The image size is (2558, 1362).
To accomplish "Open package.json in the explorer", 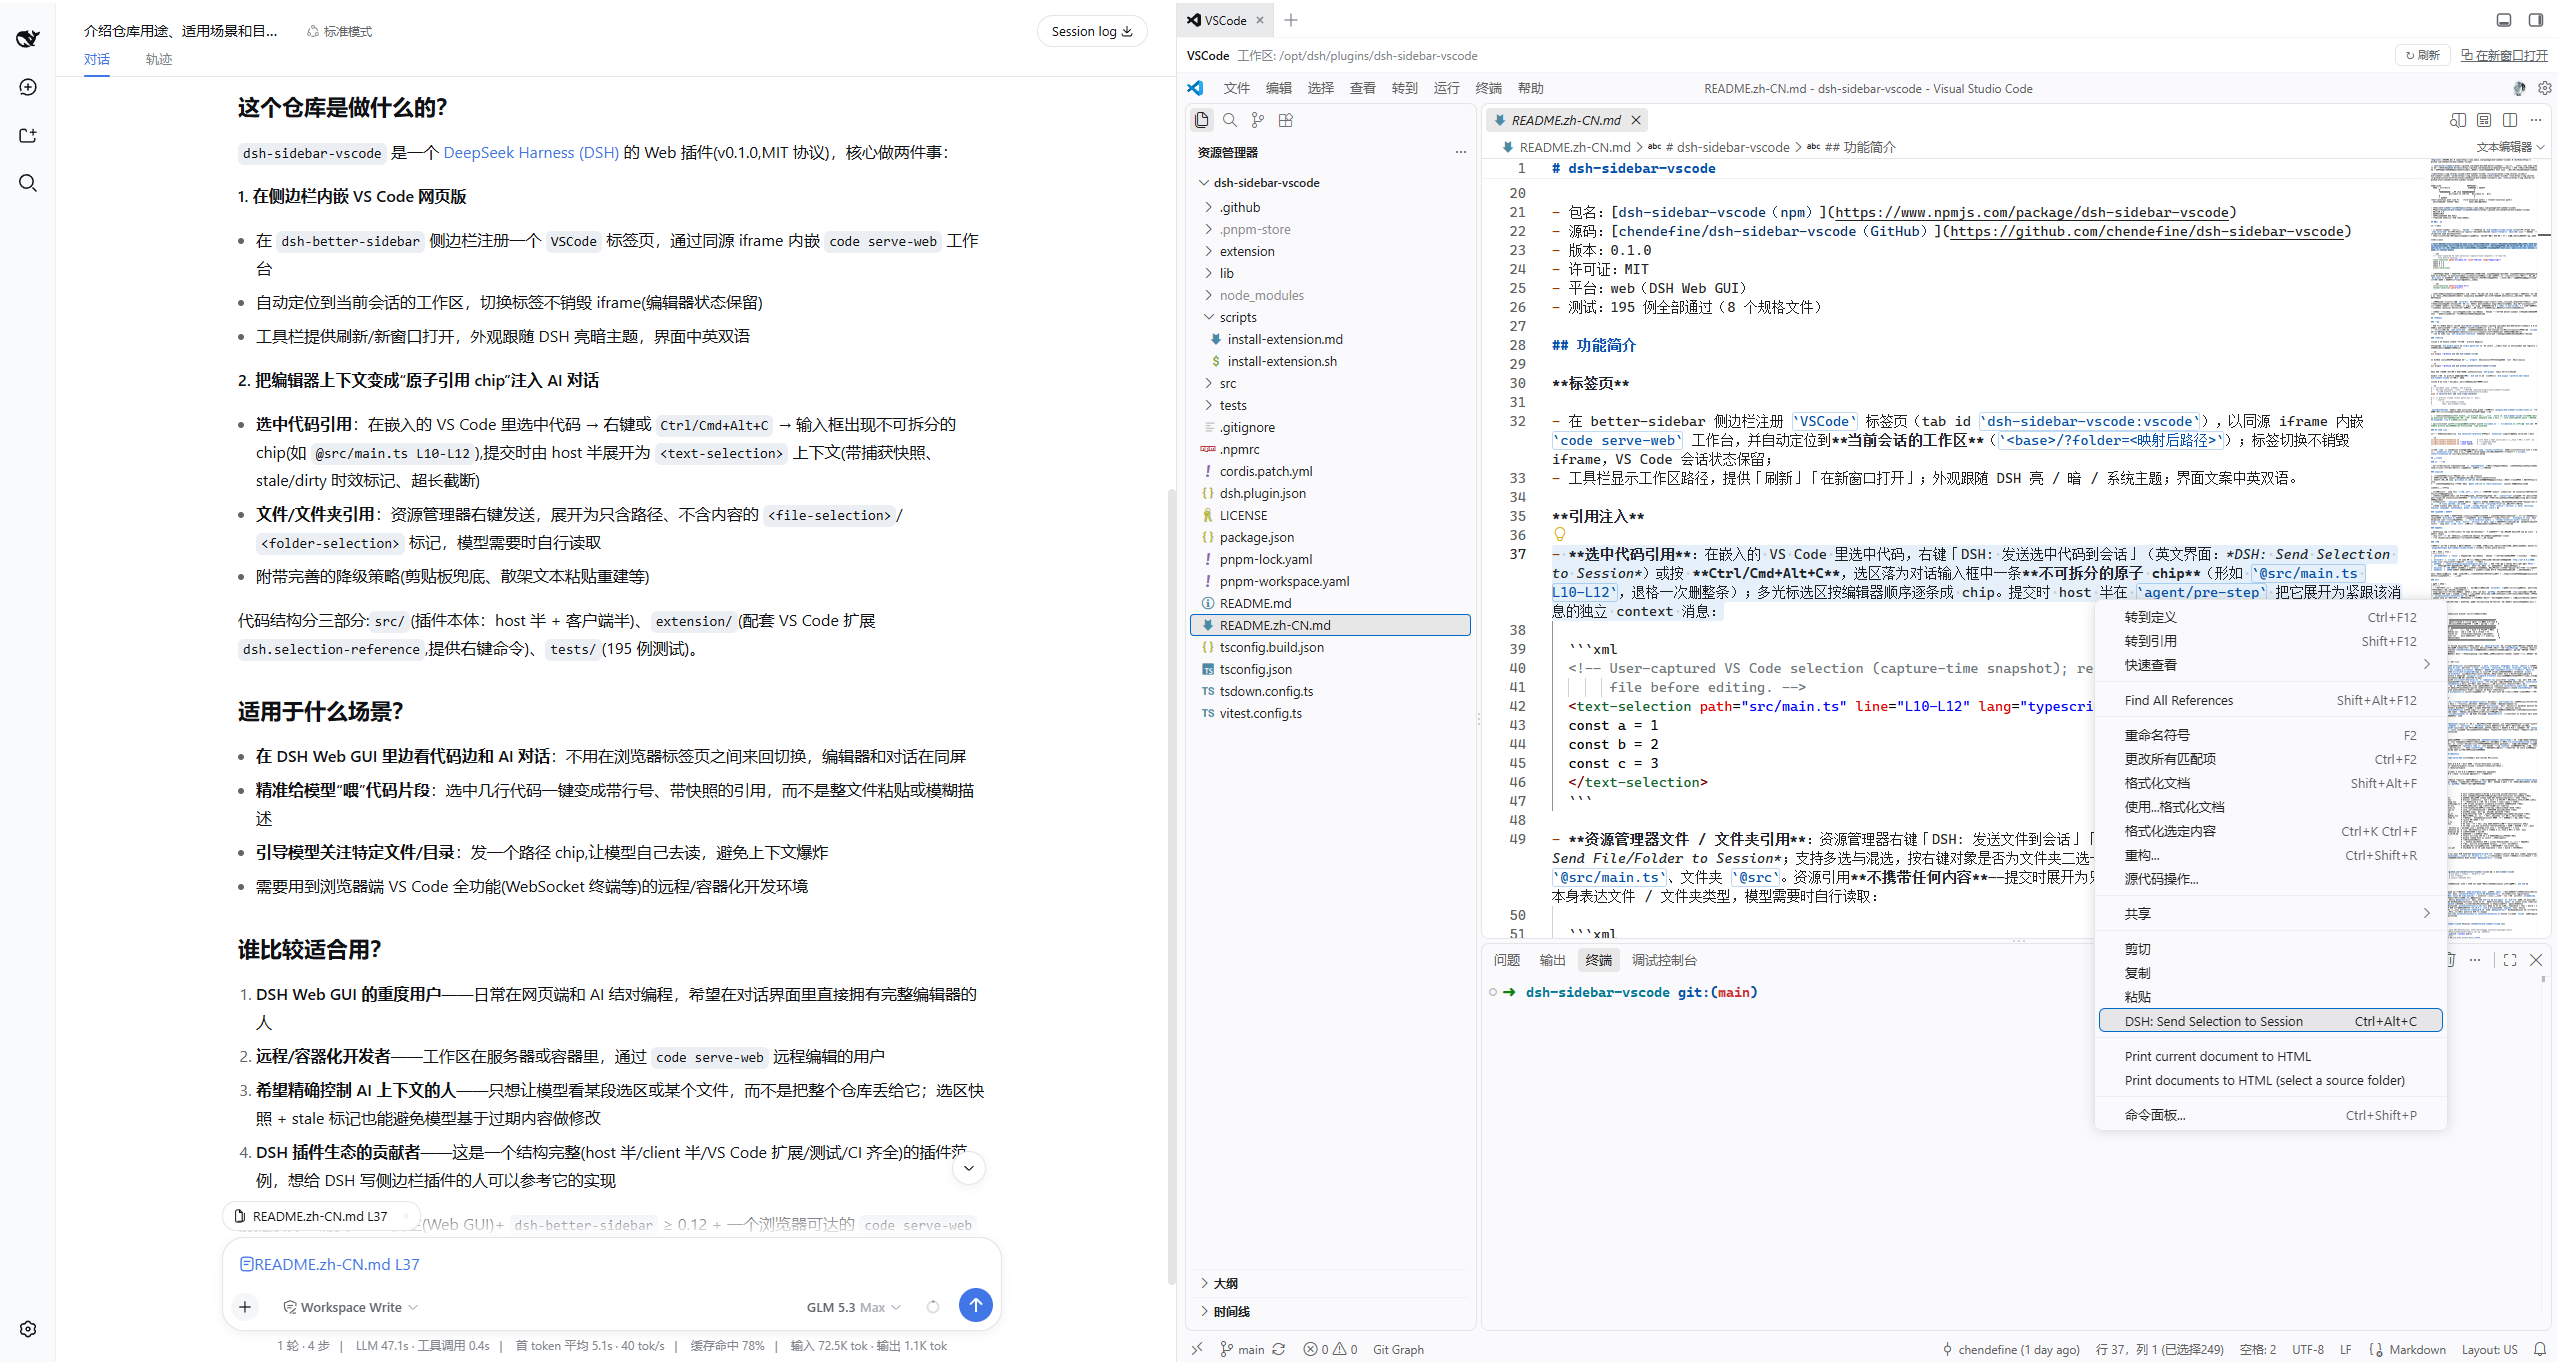I will click(1256, 537).
